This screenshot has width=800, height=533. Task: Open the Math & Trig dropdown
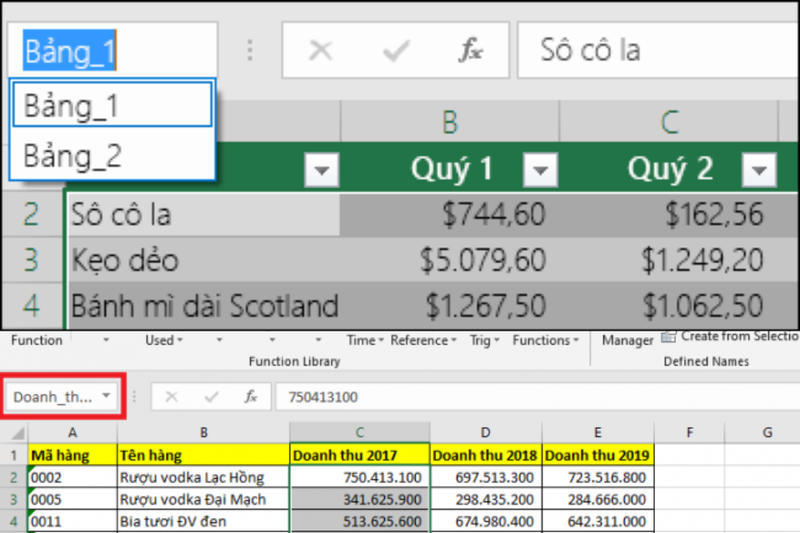(485, 340)
